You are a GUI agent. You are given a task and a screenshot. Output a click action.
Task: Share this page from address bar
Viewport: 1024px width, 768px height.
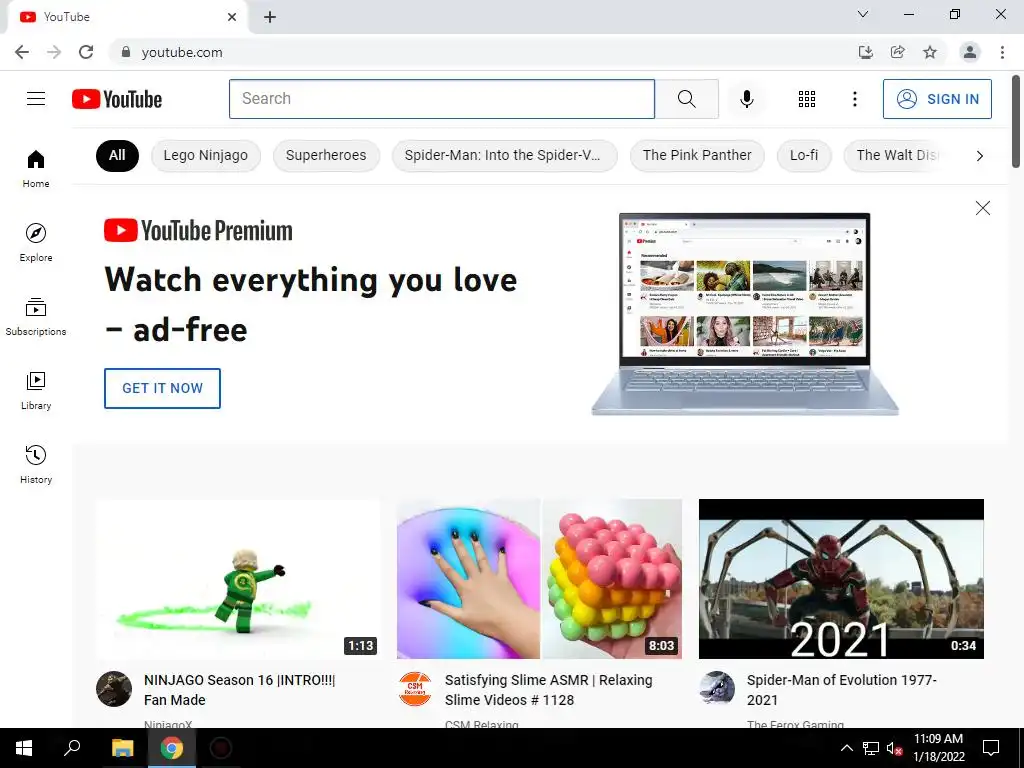point(897,52)
